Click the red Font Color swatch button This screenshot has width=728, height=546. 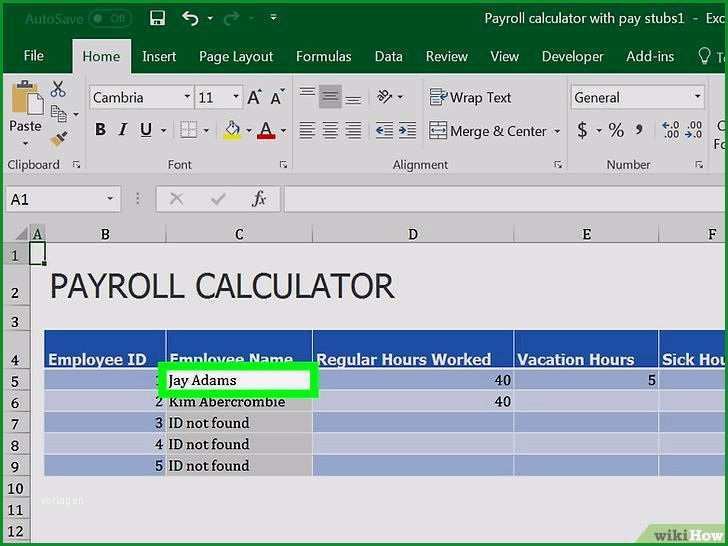click(x=266, y=130)
